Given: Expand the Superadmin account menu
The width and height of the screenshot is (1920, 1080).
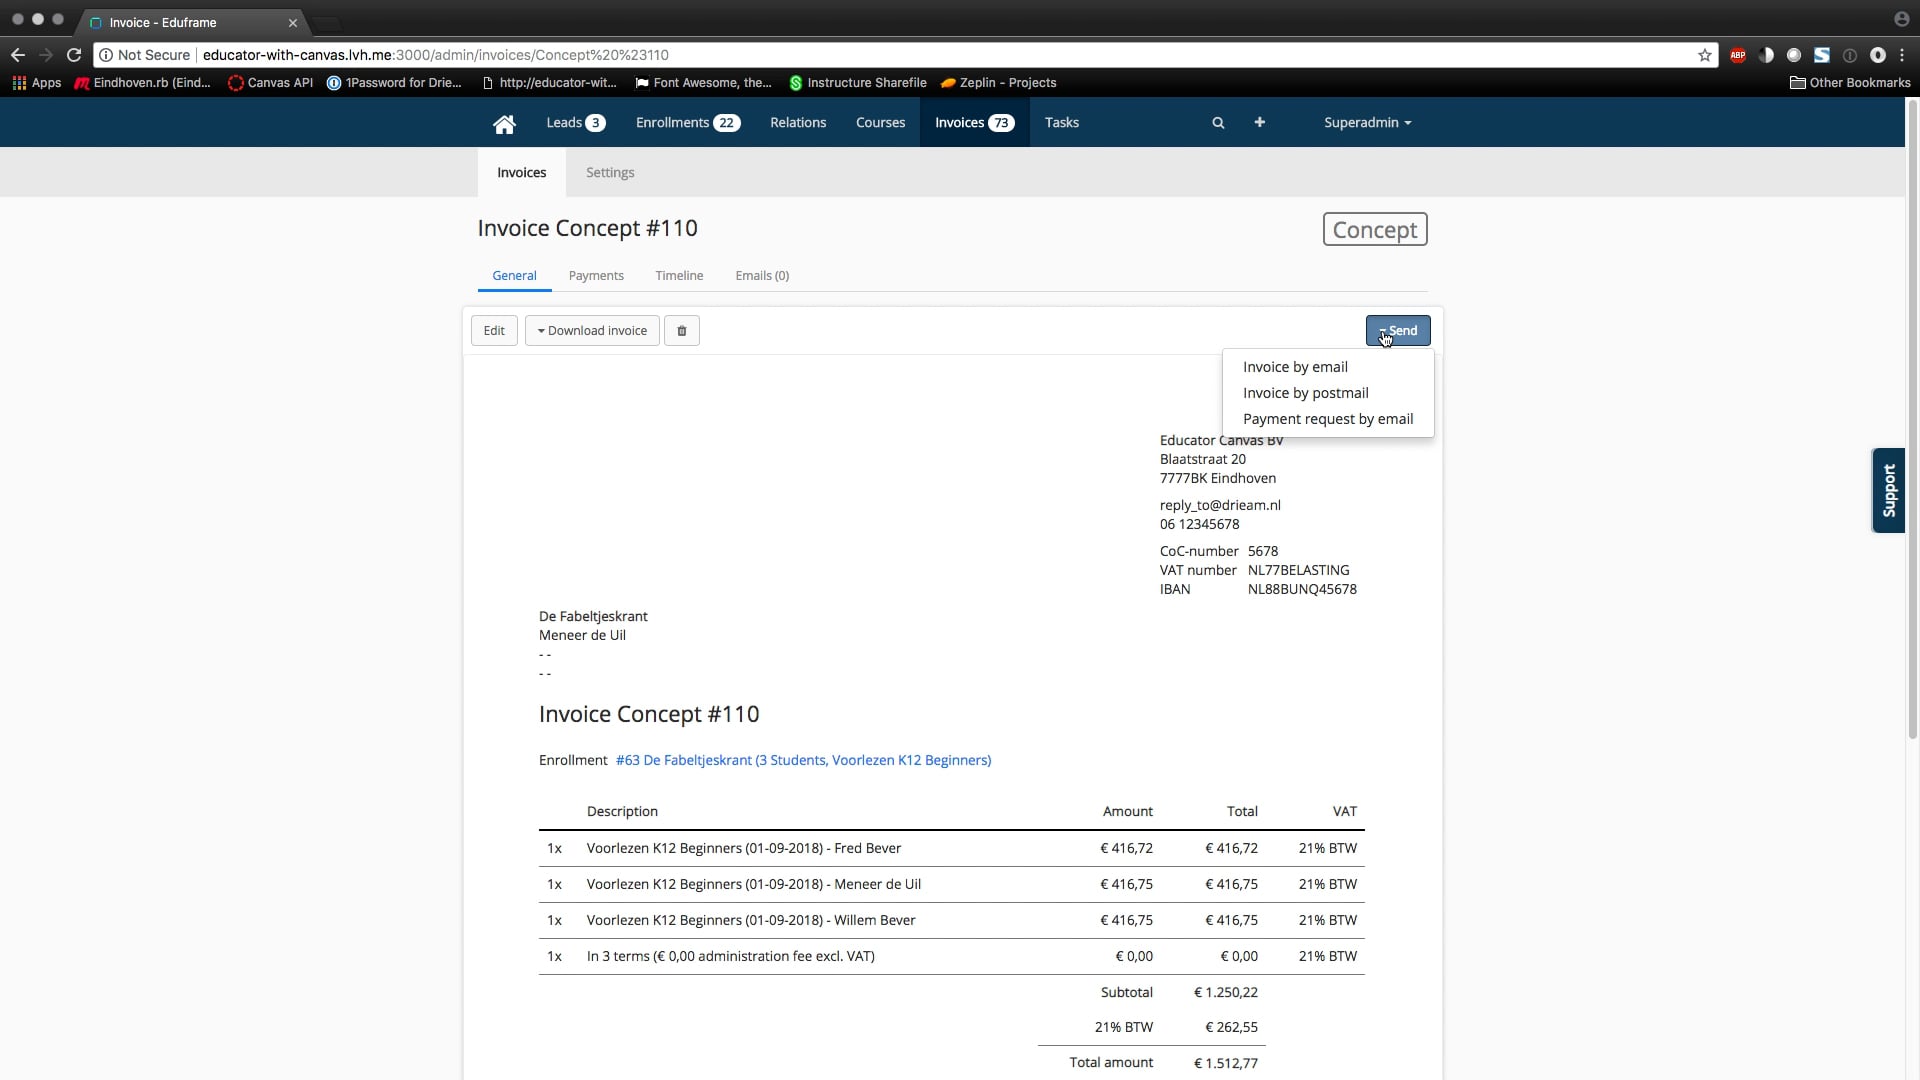Looking at the screenshot, I should pos(1368,122).
